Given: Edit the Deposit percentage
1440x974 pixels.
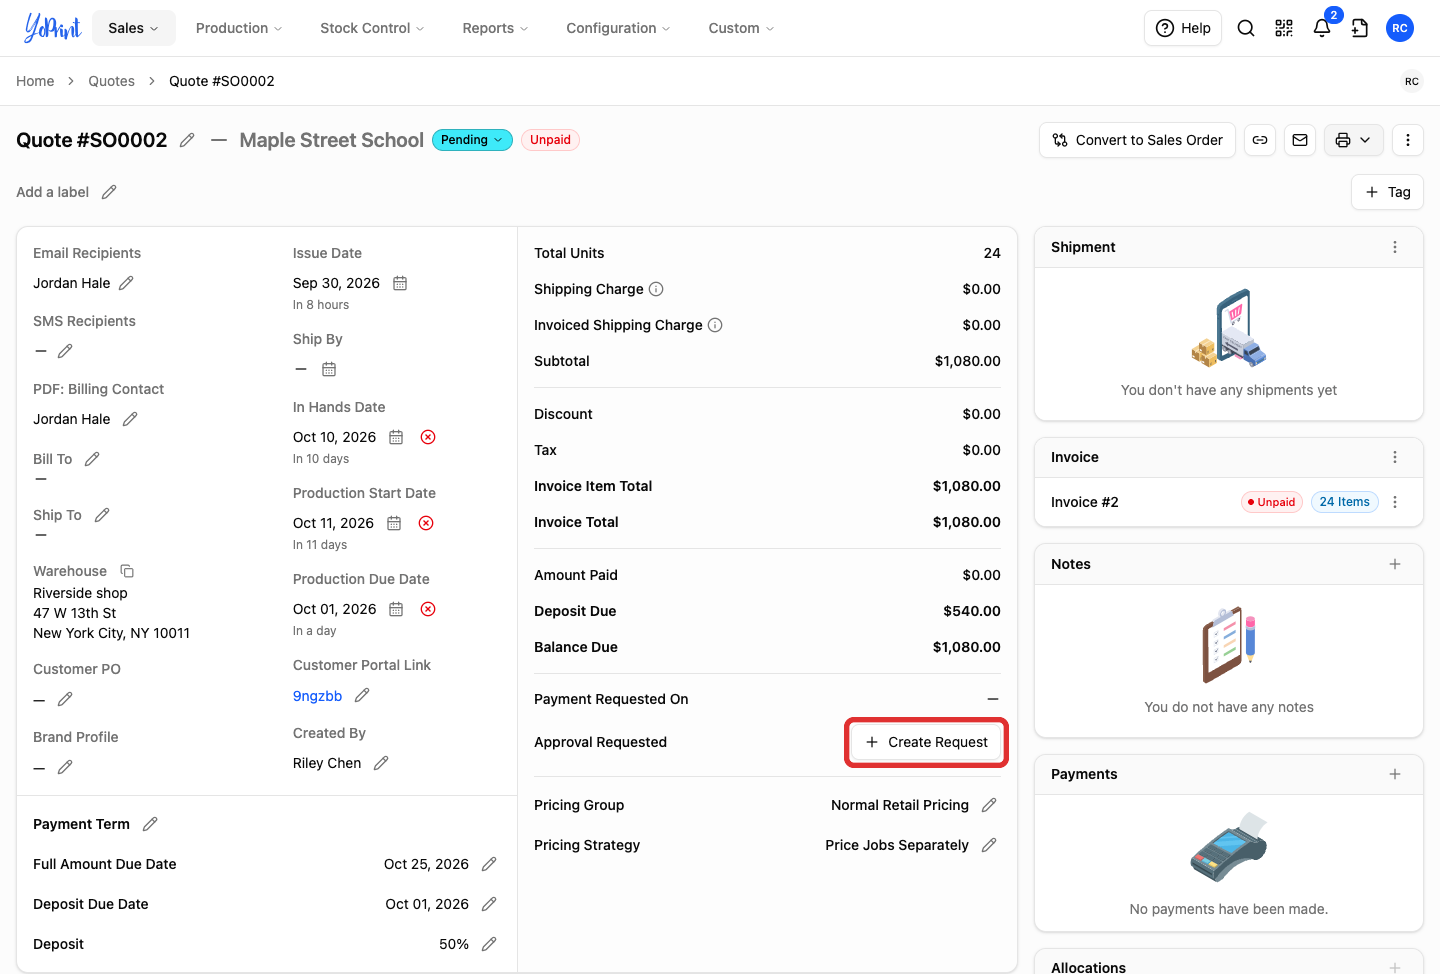Looking at the screenshot, I should point(489,944).
